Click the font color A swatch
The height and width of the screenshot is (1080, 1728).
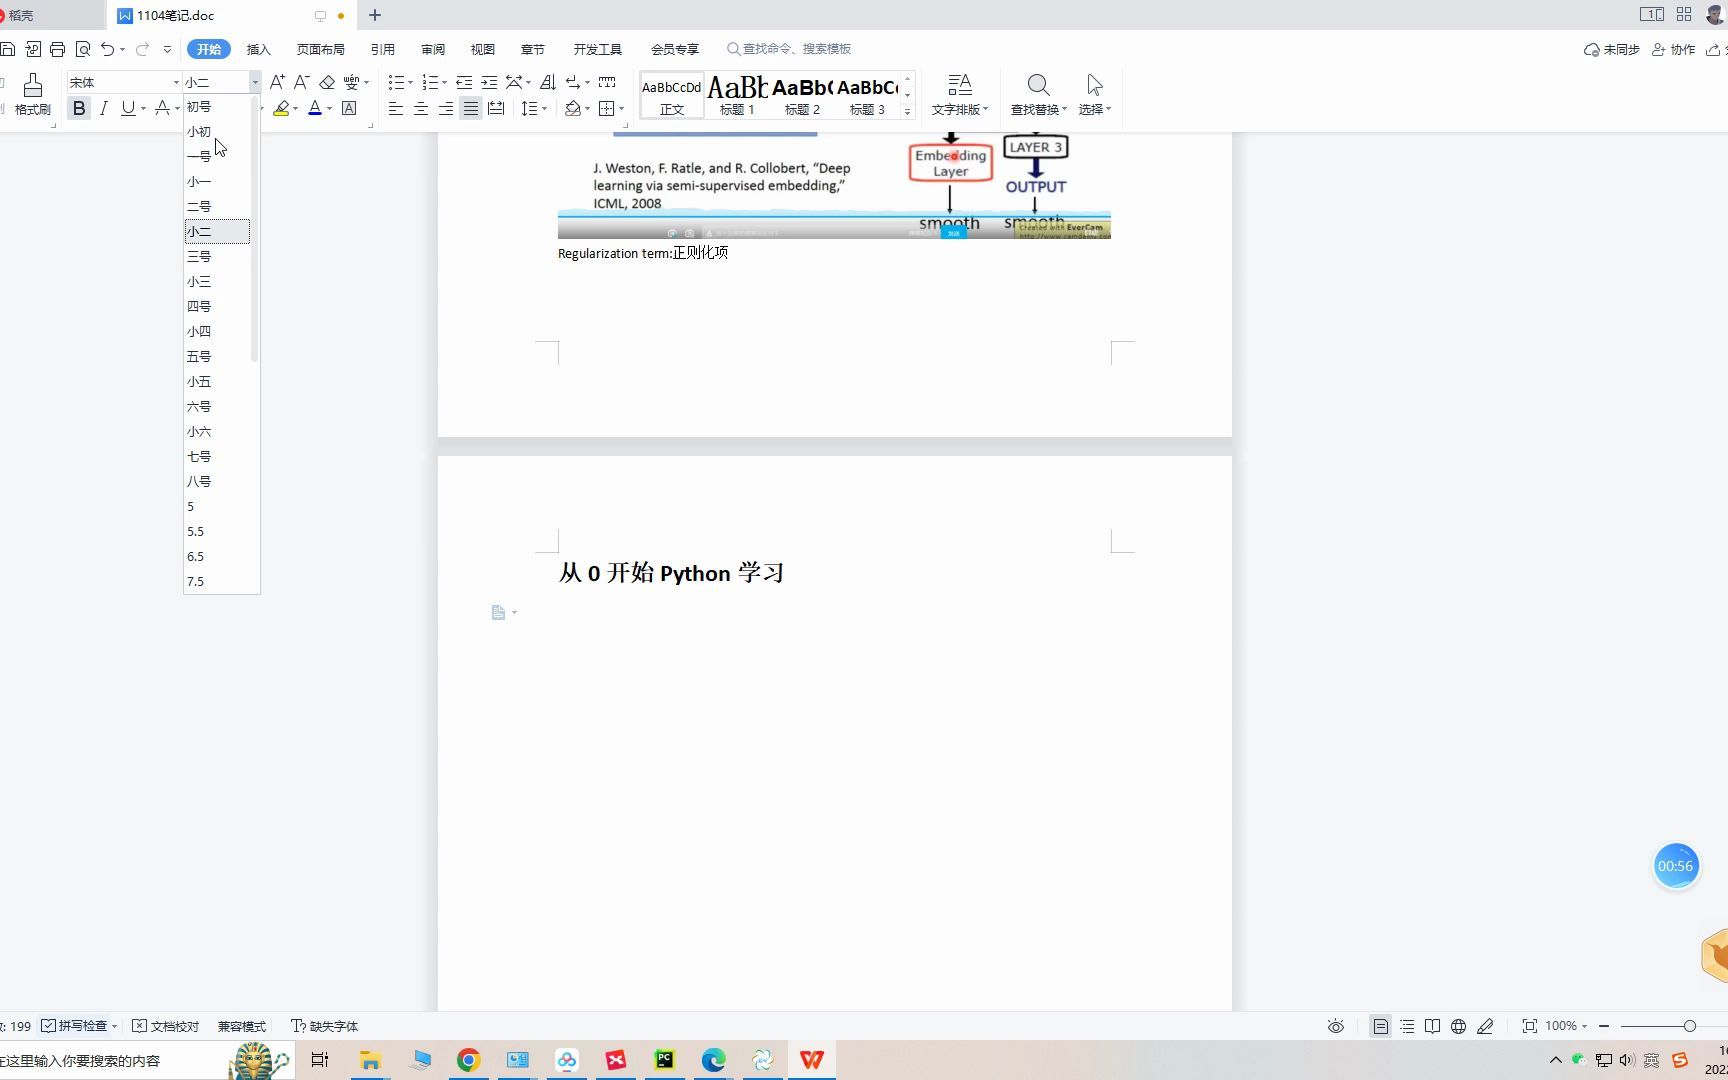pos(315,108)
